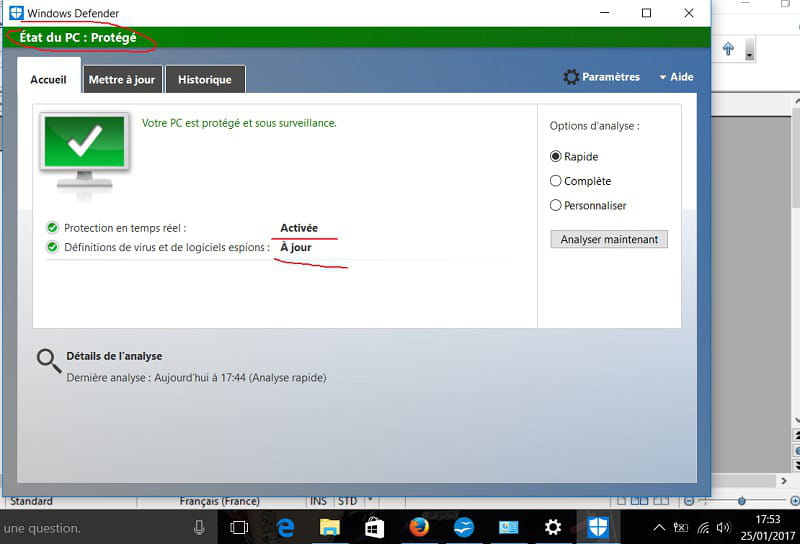Click the 'Activée' status text

click(299, 228)
